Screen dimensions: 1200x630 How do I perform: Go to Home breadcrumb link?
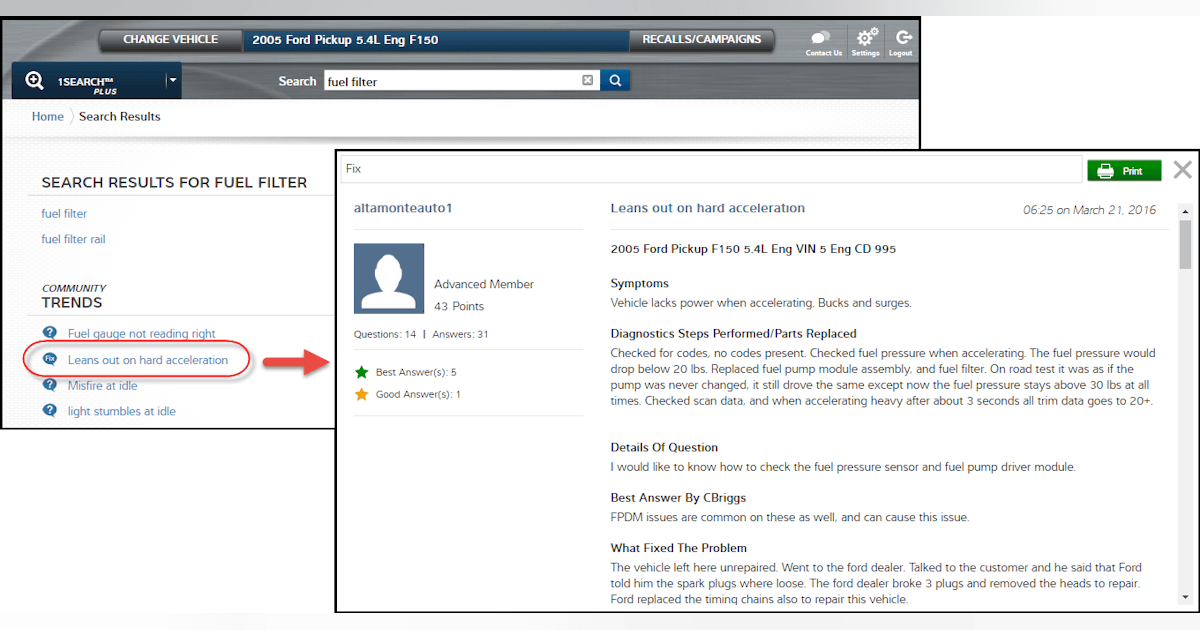coord(47,116)
